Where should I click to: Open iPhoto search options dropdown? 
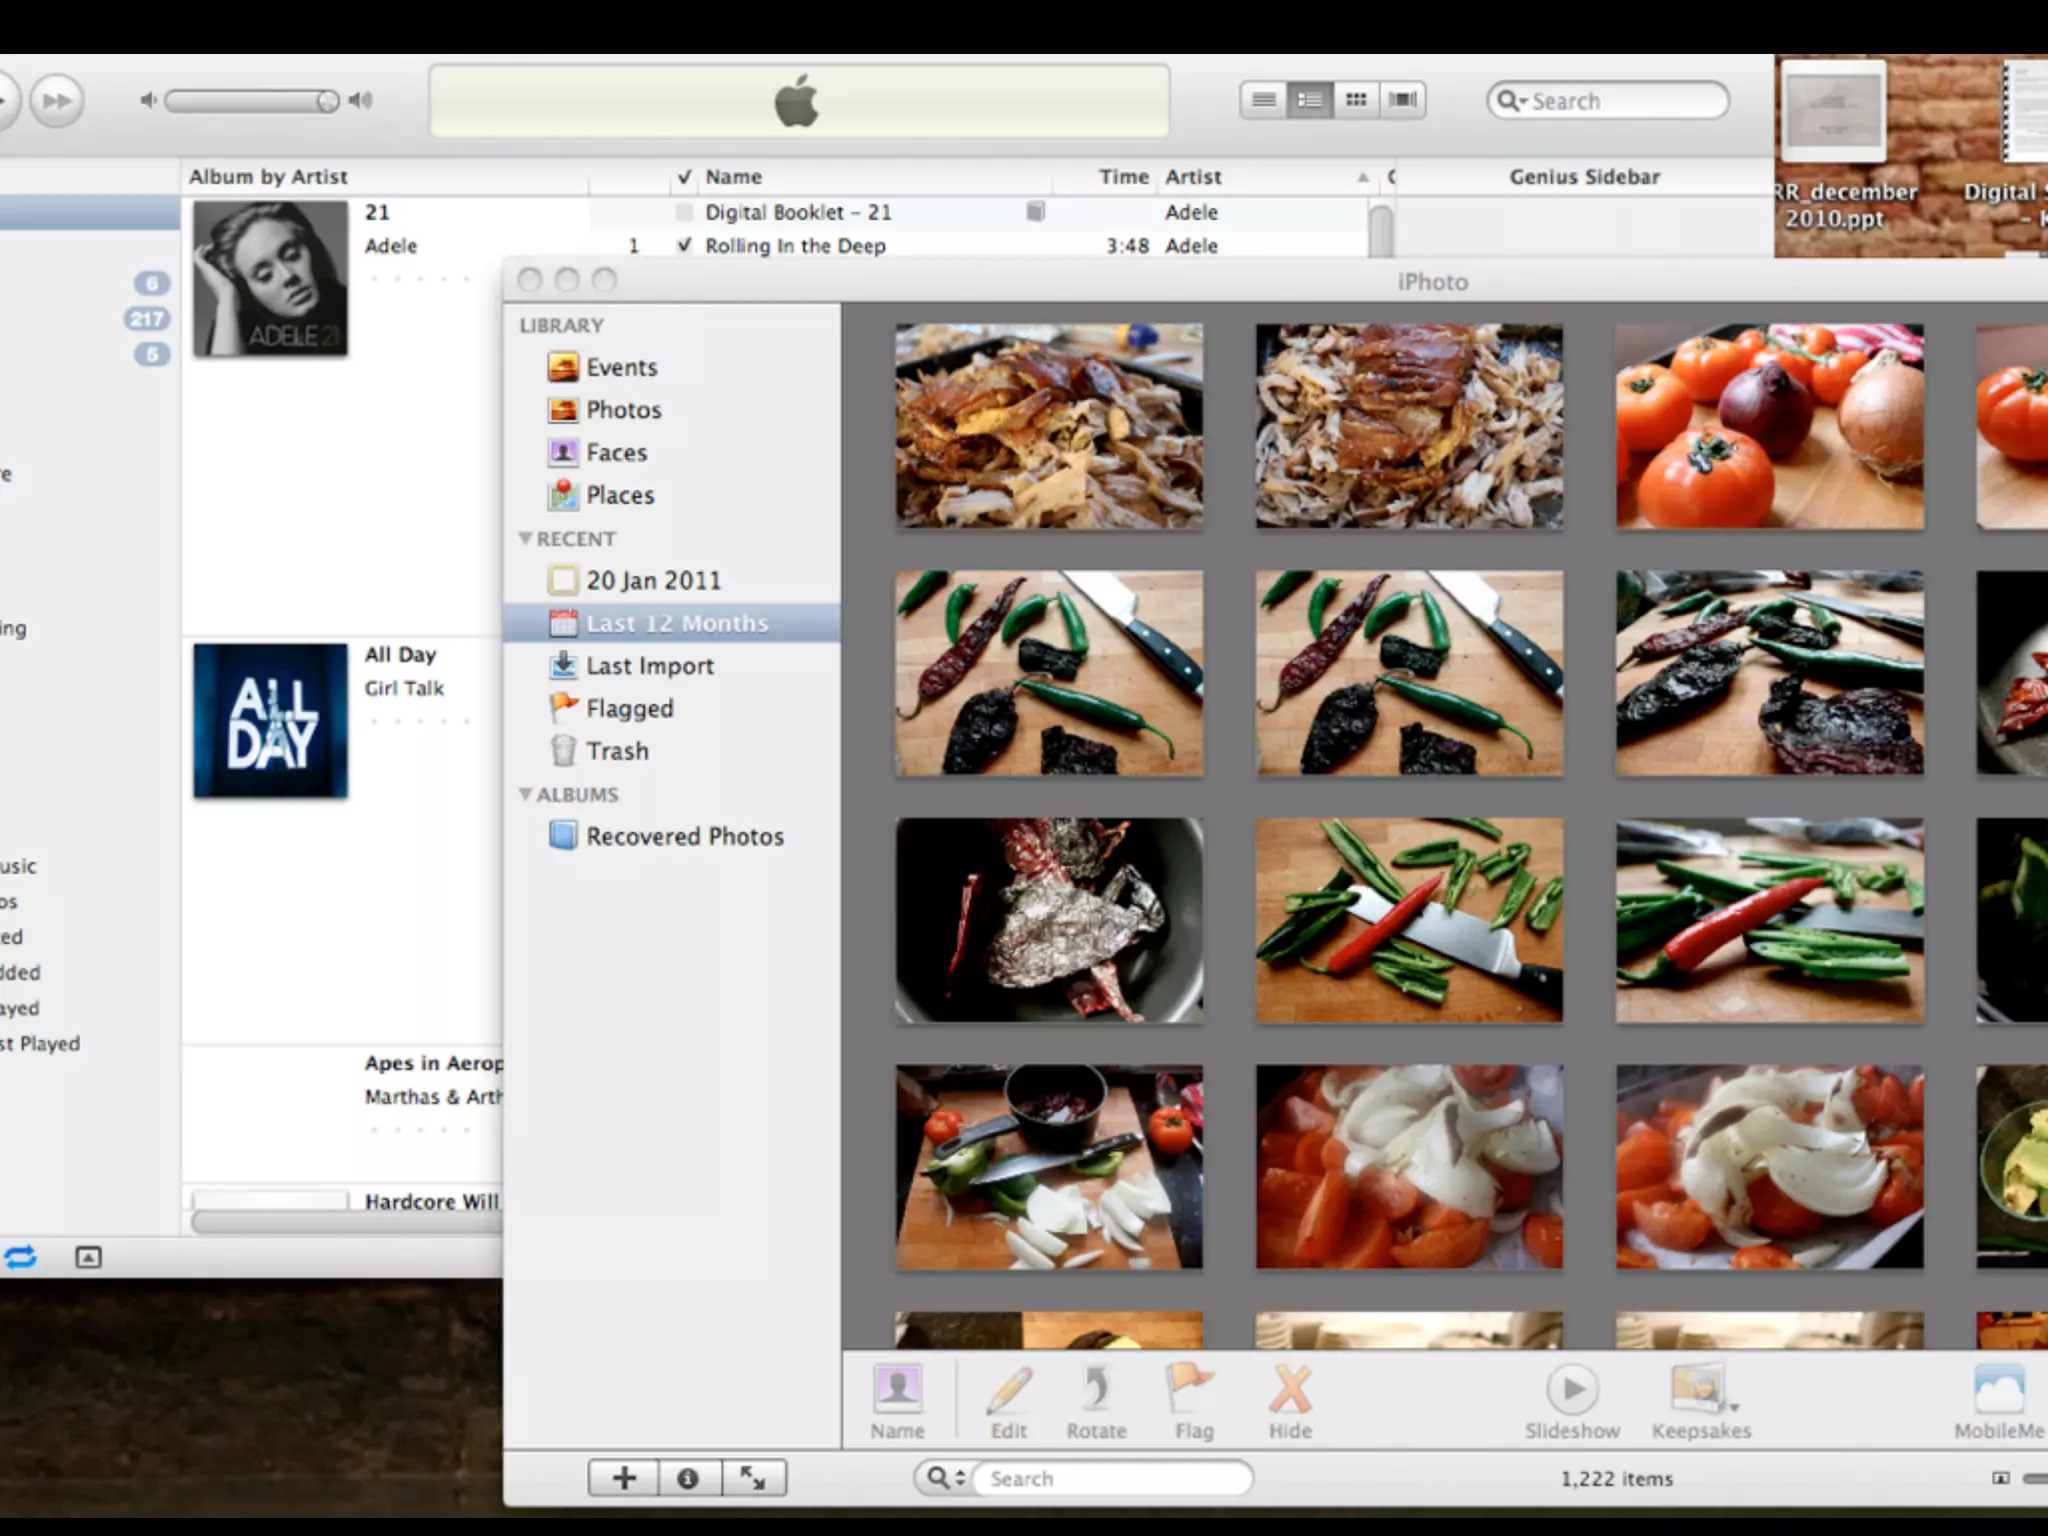(945, 1478)
